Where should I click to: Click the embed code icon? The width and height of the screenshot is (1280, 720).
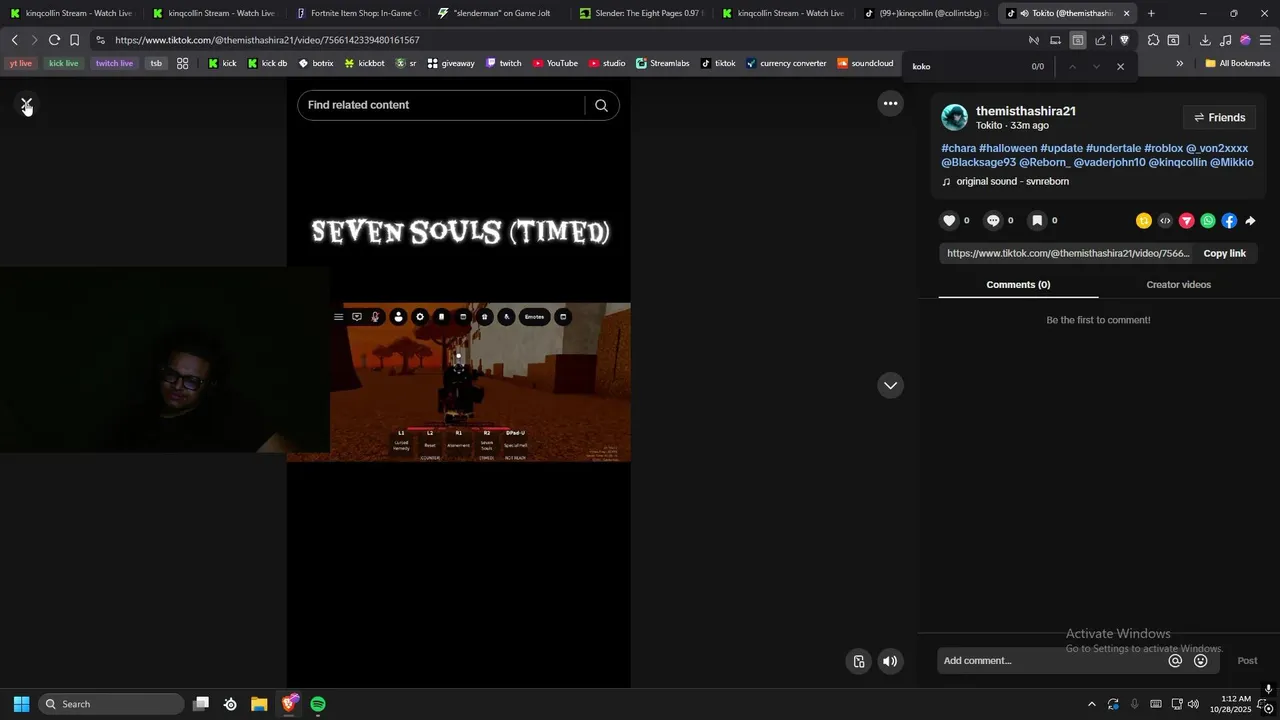point(1165,221)
